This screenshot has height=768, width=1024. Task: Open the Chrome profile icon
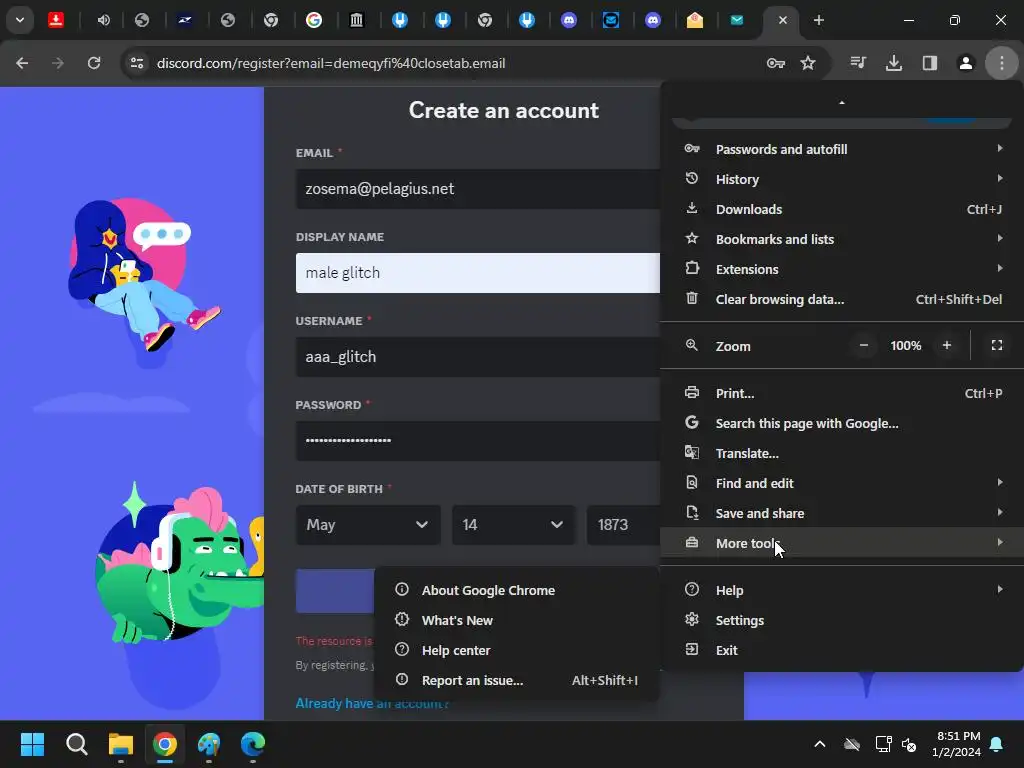[x=966, y=63]
